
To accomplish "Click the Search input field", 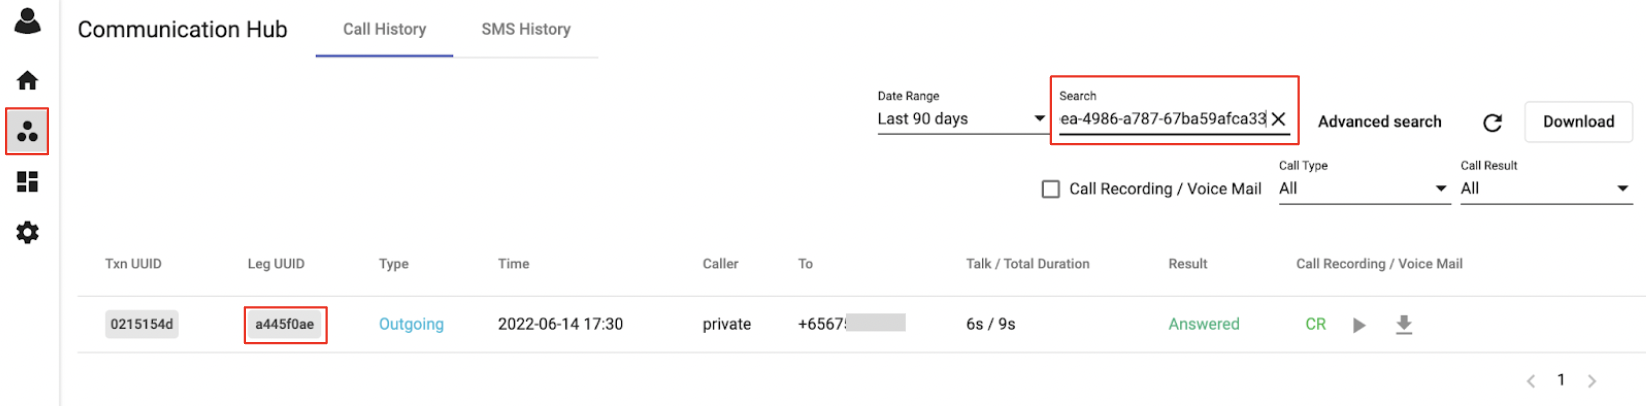I will click(1163, 119).
